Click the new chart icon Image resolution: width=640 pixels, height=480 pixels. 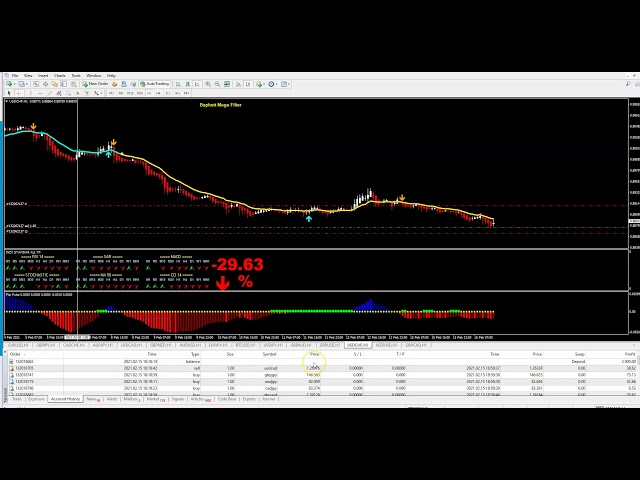tap(10, 84)
